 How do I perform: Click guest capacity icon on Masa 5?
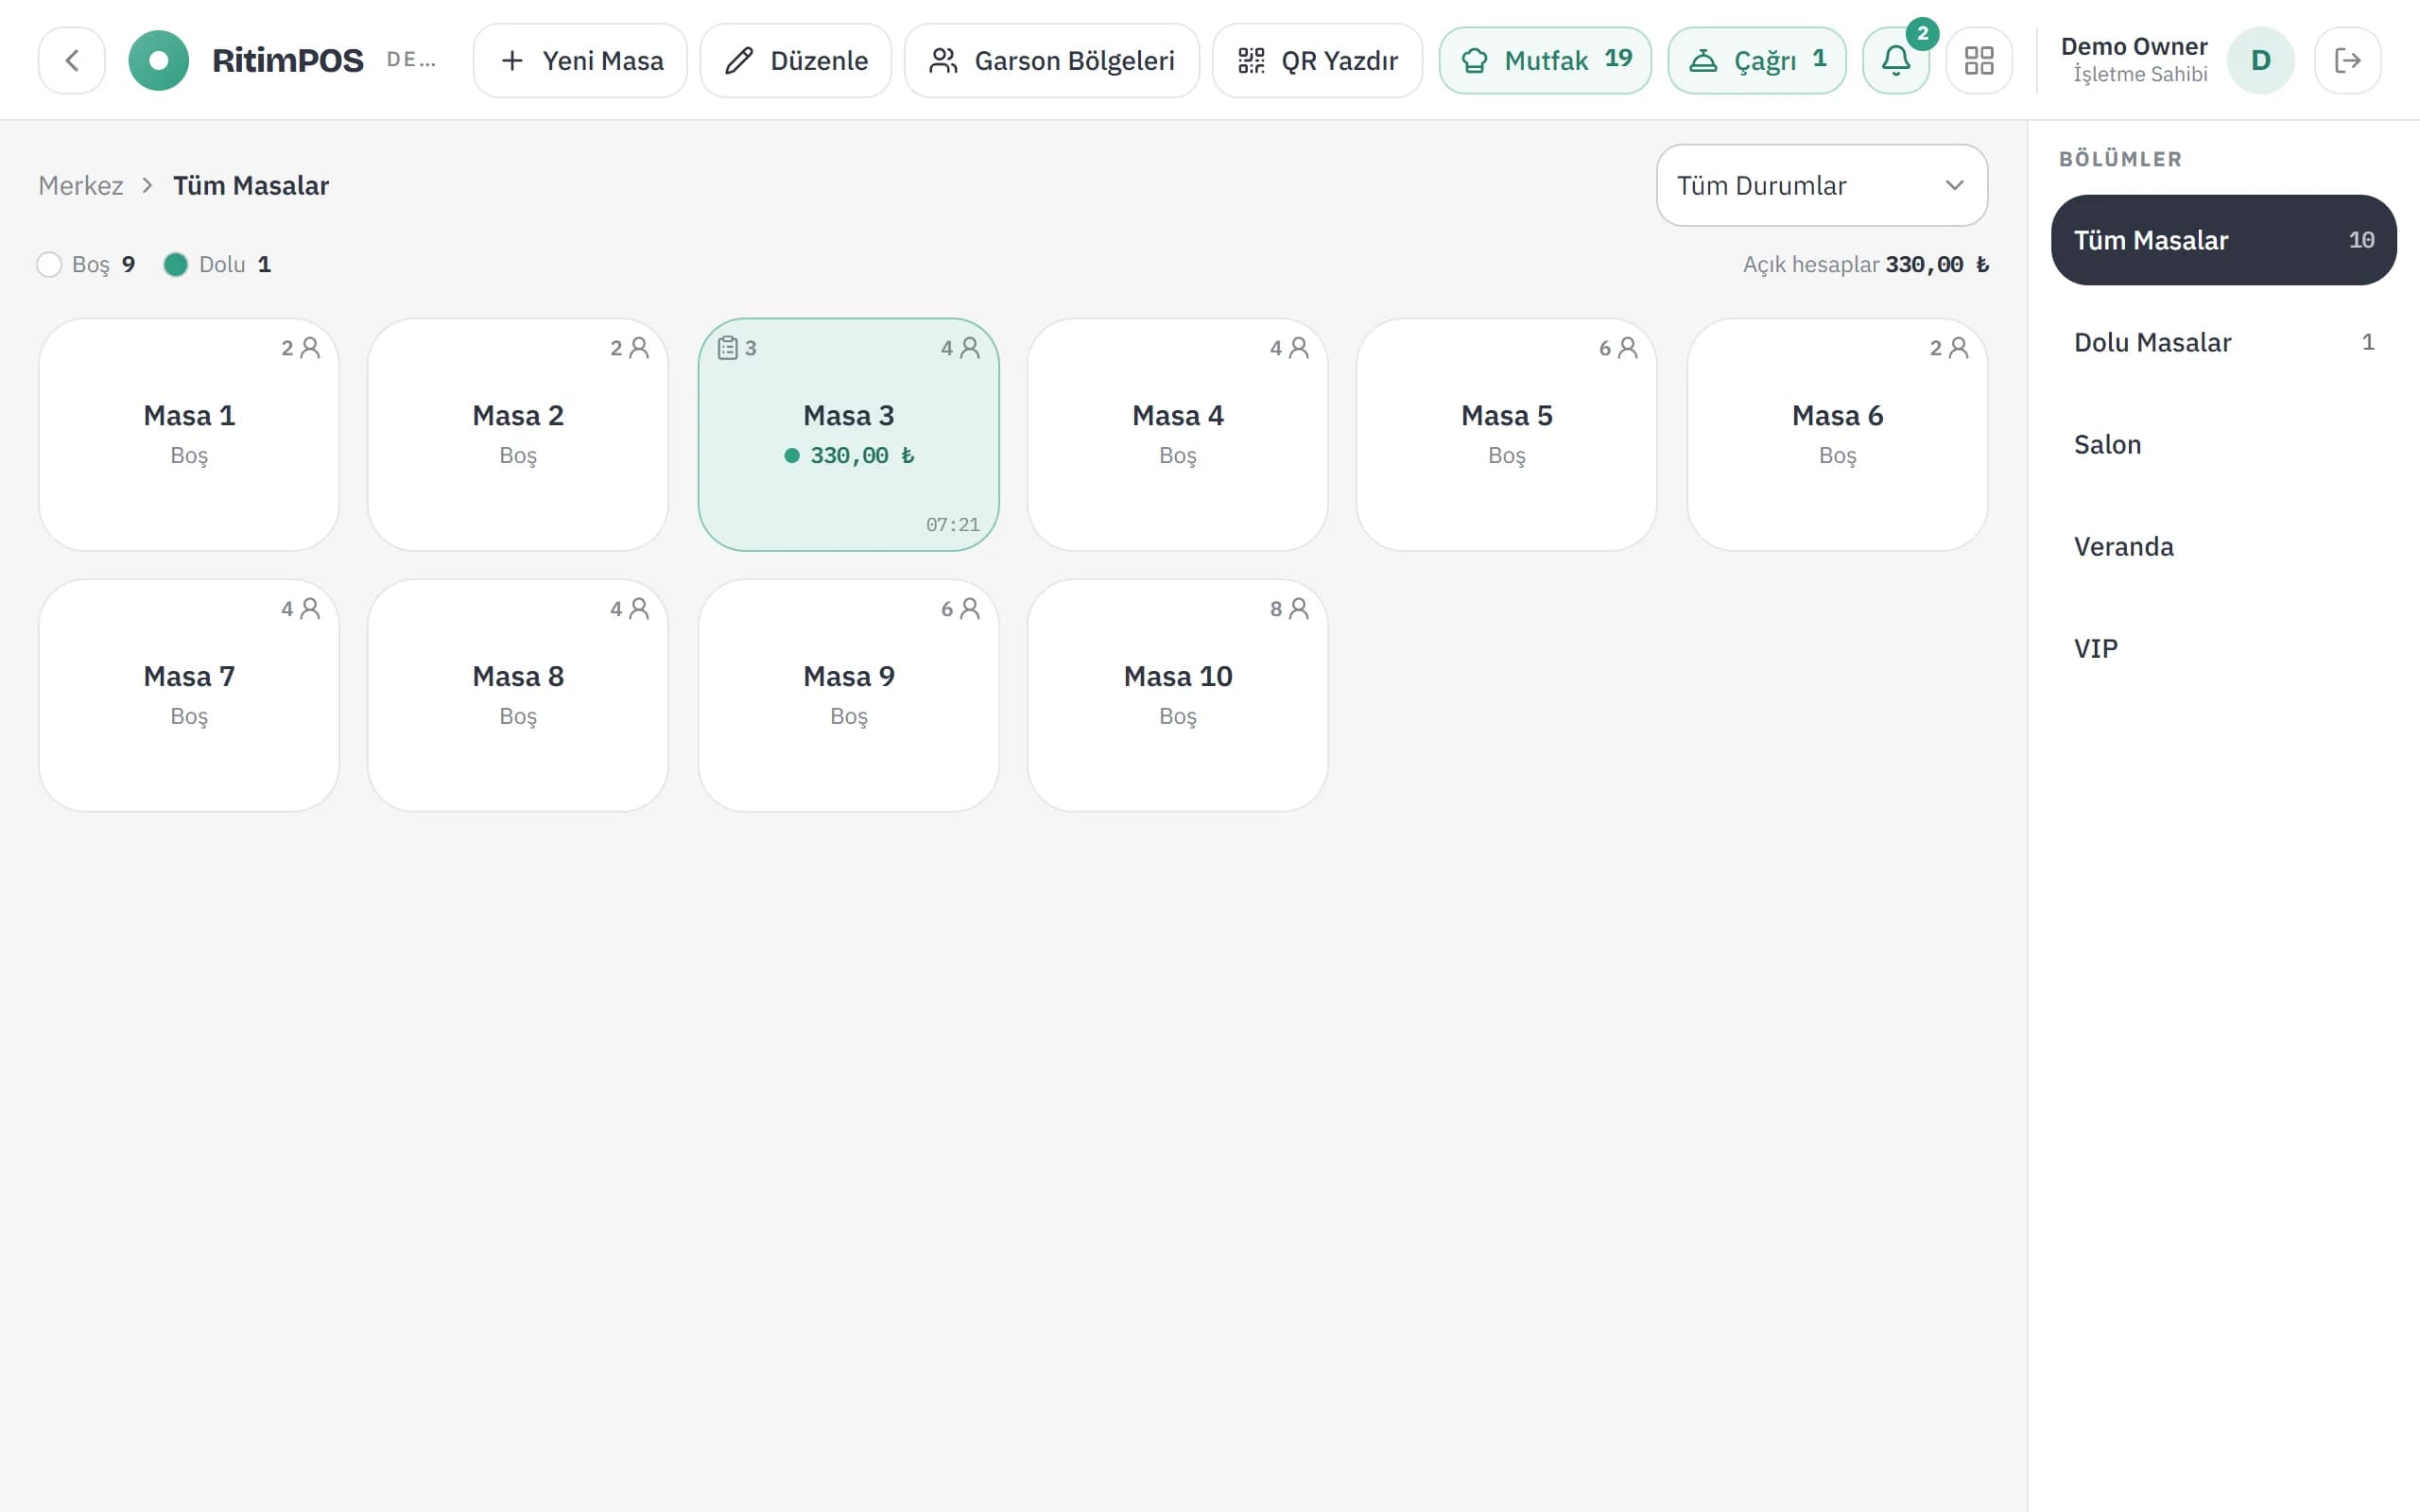point(1628,347)
